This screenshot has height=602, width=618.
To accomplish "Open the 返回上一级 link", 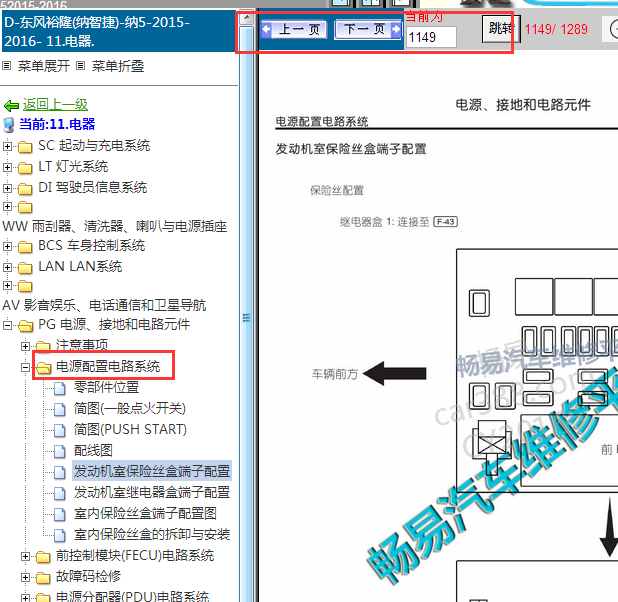I will [x=55, y=104].
